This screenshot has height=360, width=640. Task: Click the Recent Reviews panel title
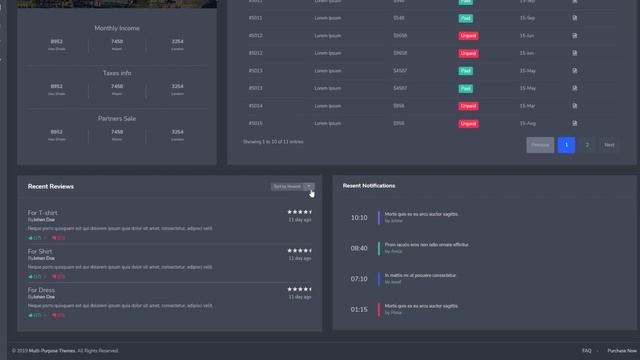[x=51, y=187]
